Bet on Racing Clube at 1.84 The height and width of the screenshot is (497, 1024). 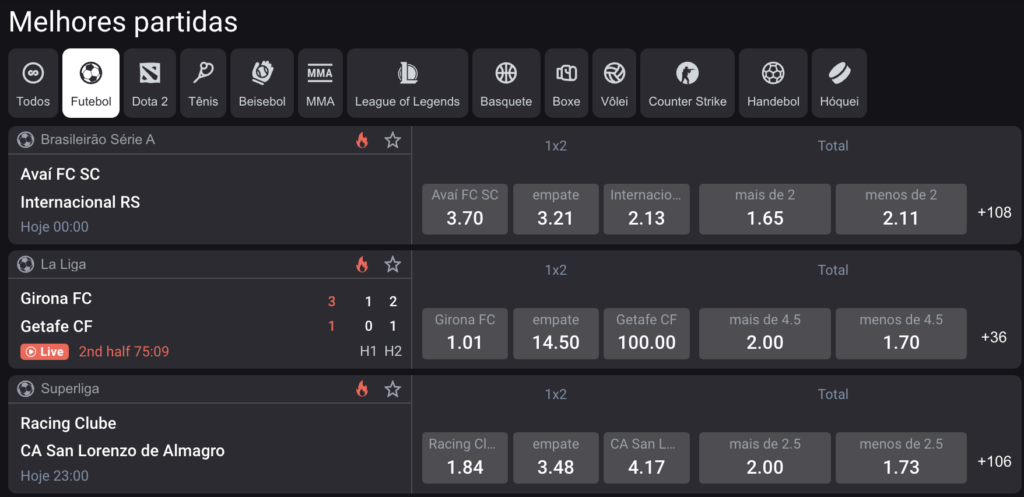(x=465, y=458)
